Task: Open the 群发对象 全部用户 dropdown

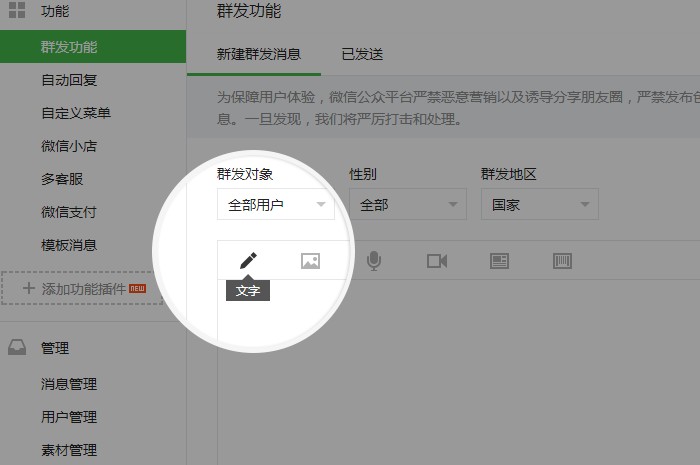Action: (276, 204)
